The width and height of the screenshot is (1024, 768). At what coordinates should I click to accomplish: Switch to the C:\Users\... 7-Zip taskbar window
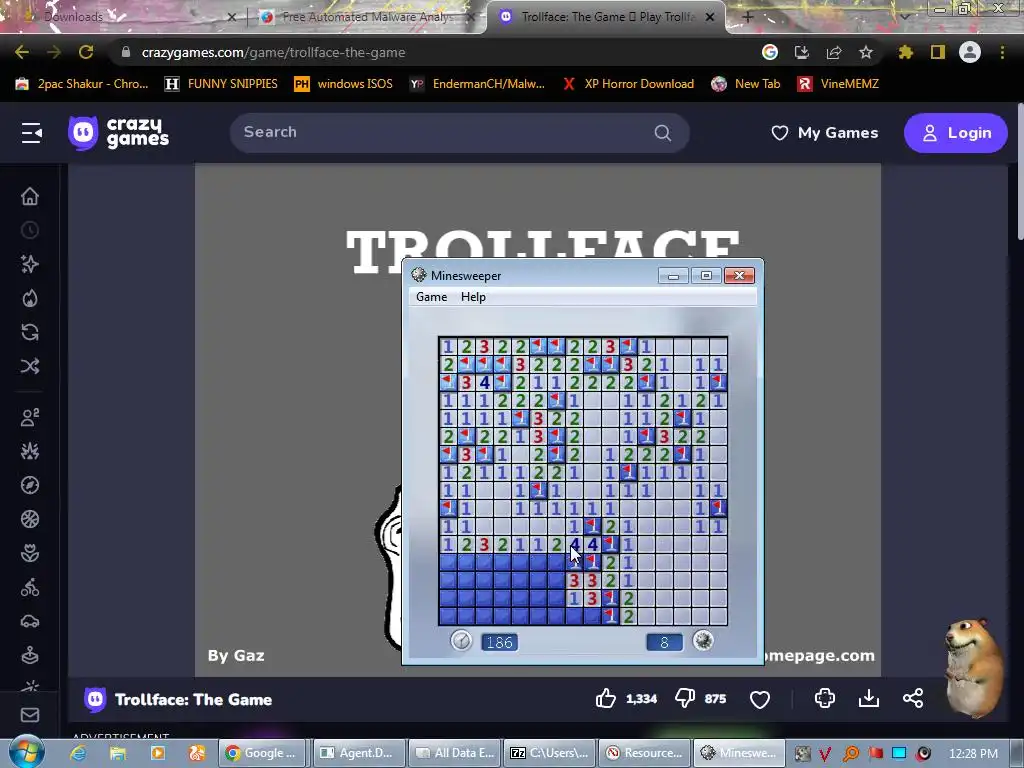pyautogui.click(x=548, y=753)
